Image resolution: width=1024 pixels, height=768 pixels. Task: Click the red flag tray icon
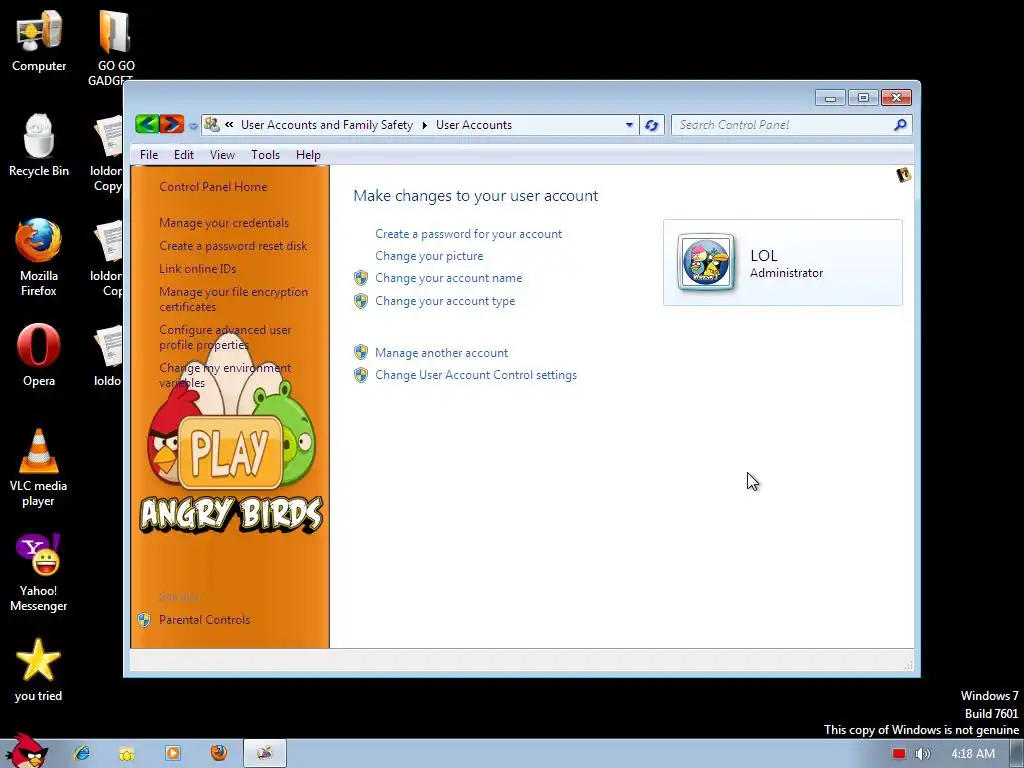(899, 754)
